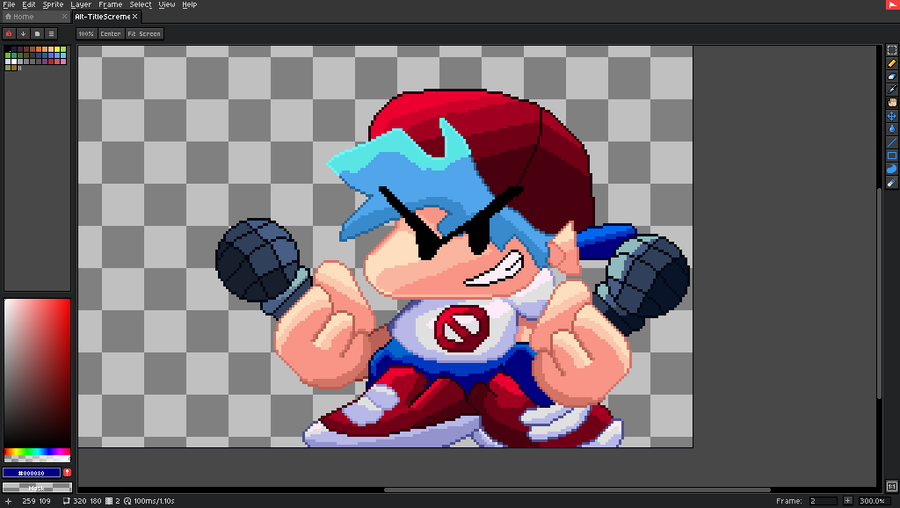Open the File menu
900x508 pixels.
point(9,5)
